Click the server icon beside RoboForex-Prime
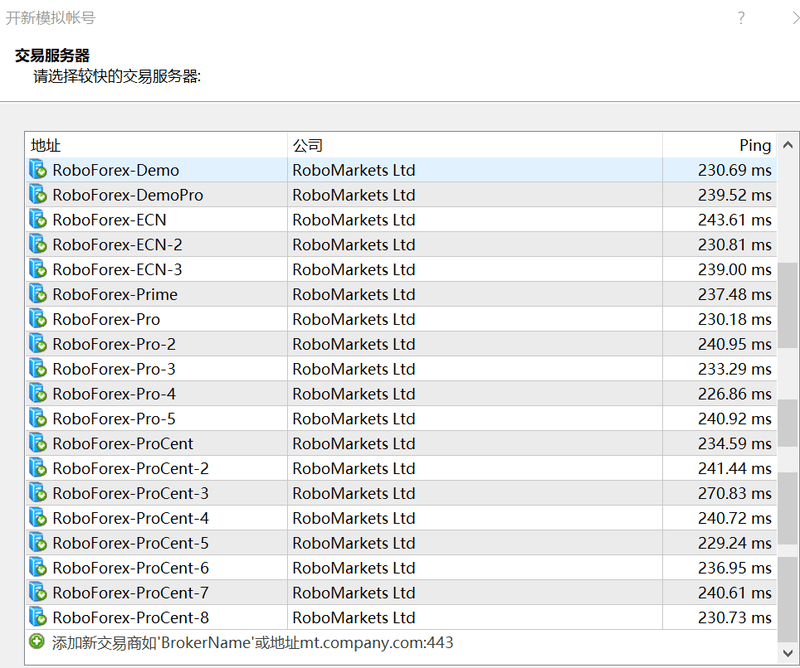 coord(36,294)
